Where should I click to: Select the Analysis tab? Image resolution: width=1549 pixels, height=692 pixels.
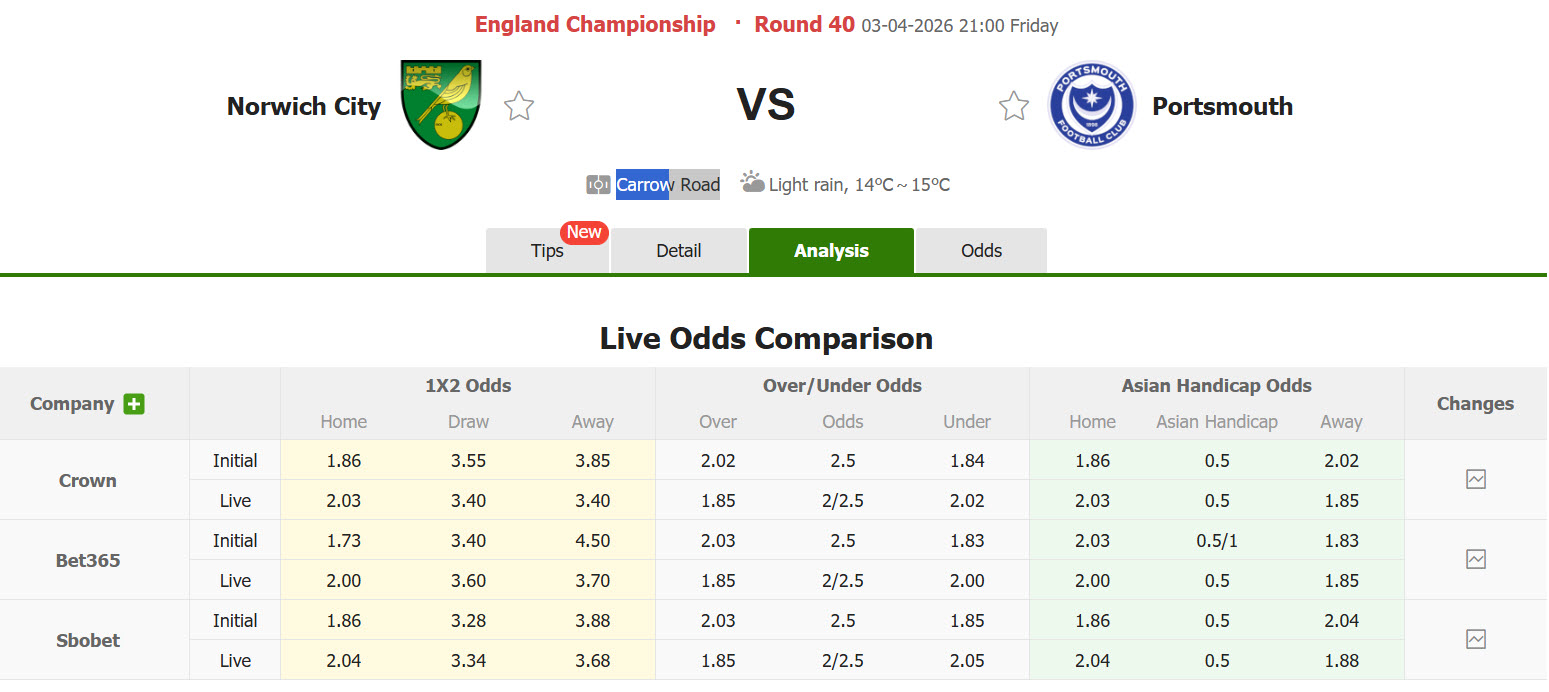coord(831,250)
